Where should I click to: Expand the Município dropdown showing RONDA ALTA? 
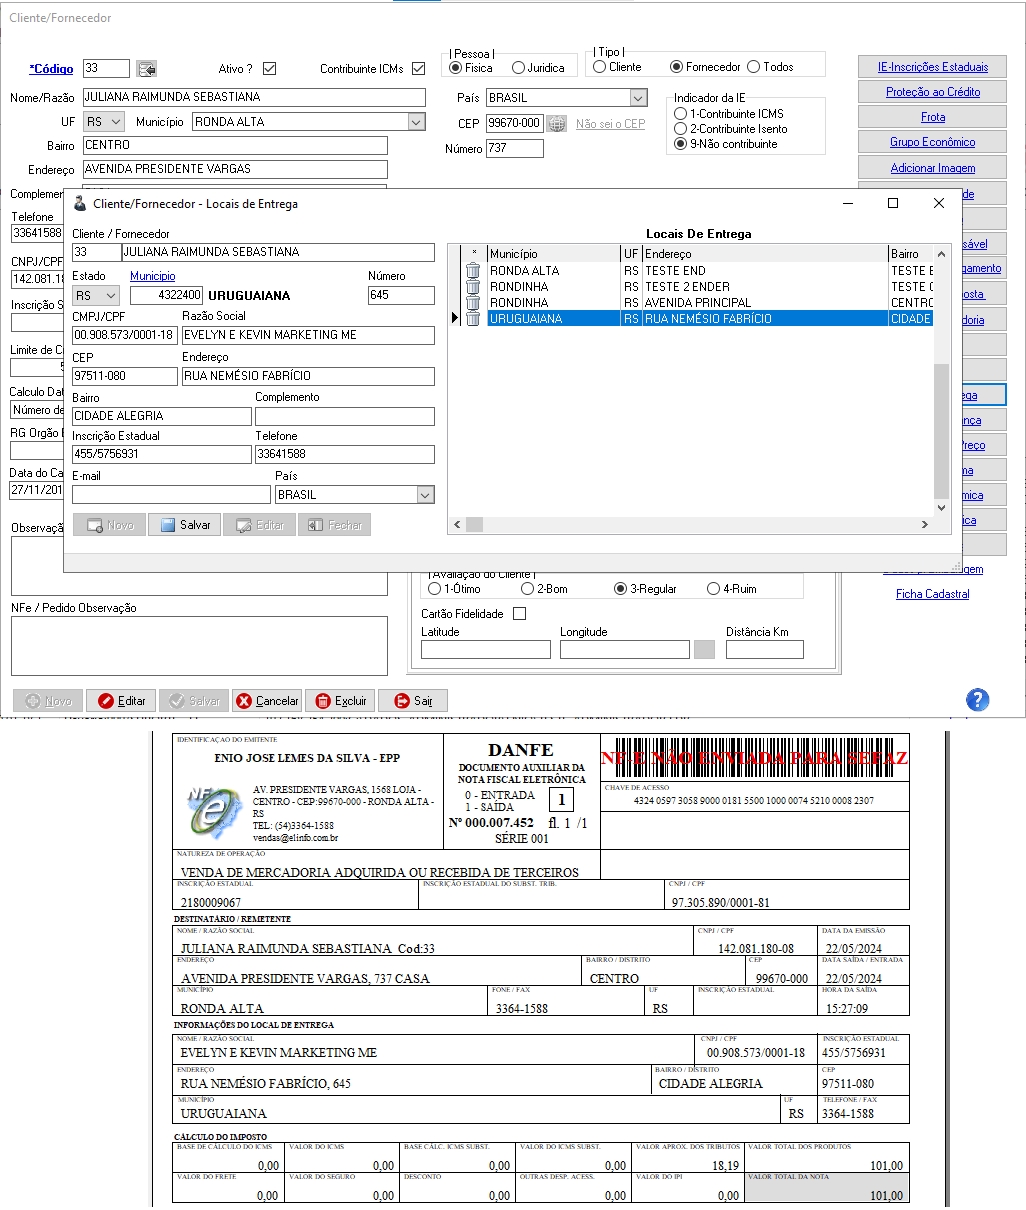pos(417,122)
